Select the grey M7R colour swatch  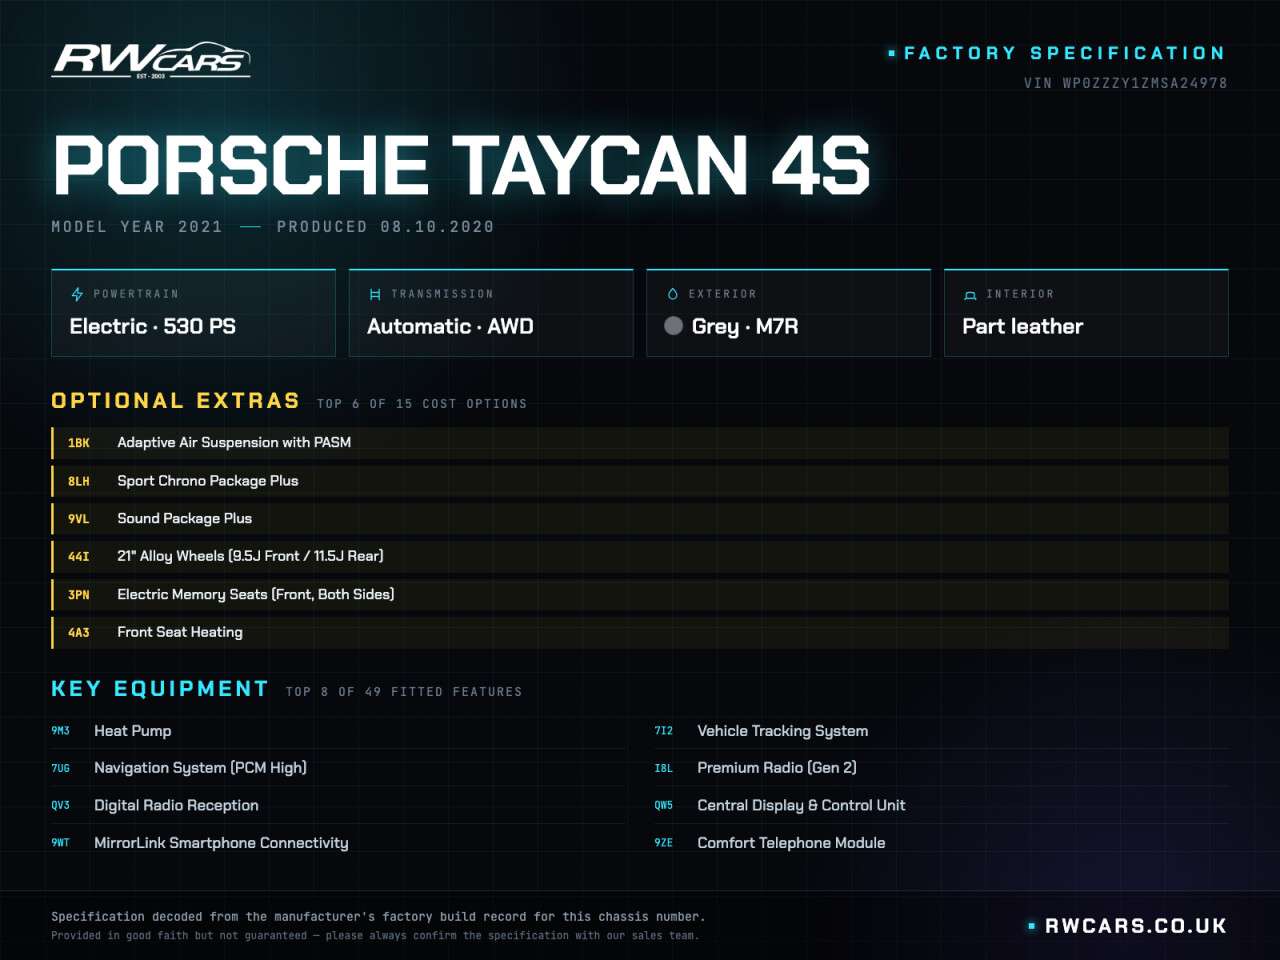(x=674, y=326)
